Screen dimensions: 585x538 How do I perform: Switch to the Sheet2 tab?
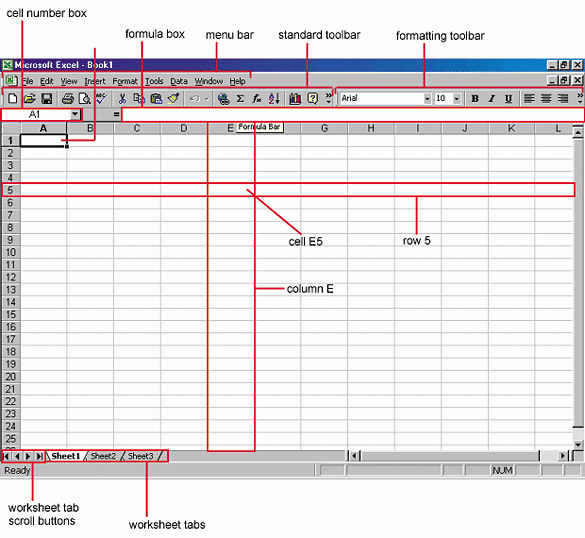pos(103,456)
